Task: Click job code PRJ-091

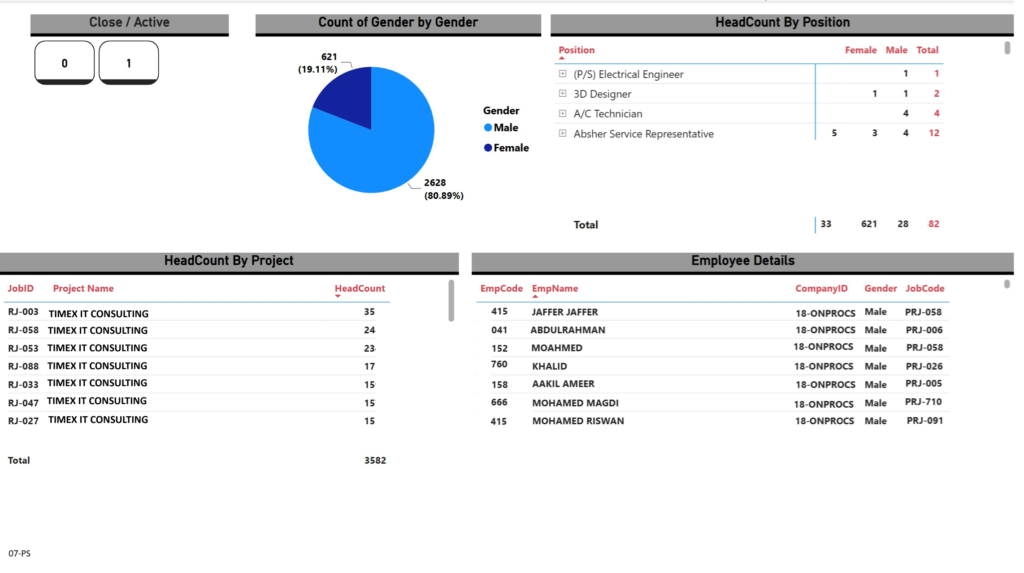Action: tap(925, 420)
